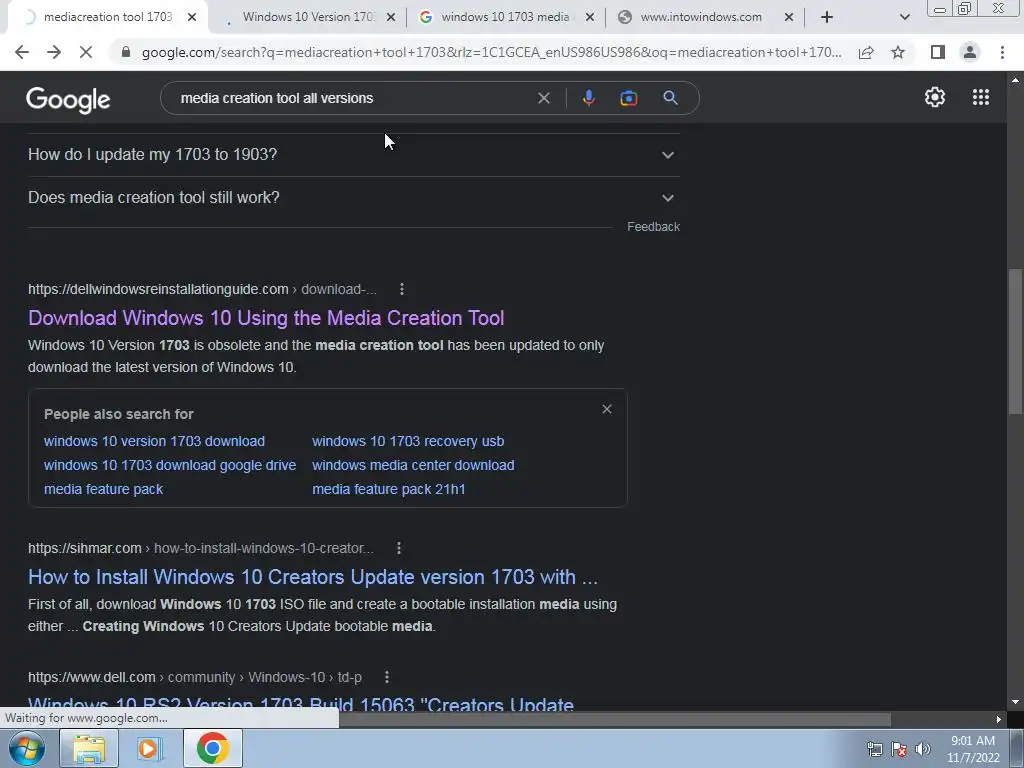Image resolution: width=1024 pixels, height=768 pixels.
Task: Click the scrollbar down arrow
Action: (1015, 702)
